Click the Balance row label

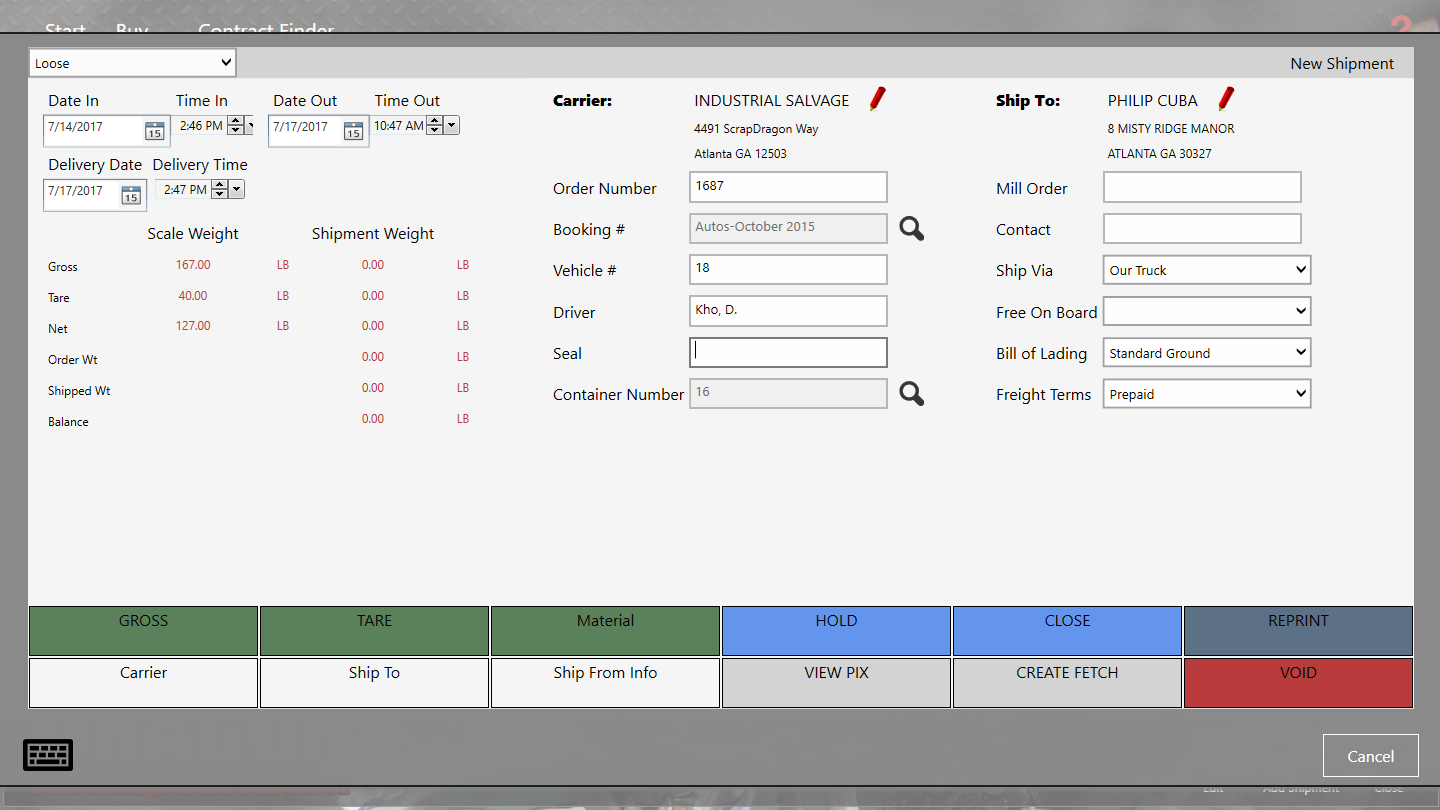[68, 422]
